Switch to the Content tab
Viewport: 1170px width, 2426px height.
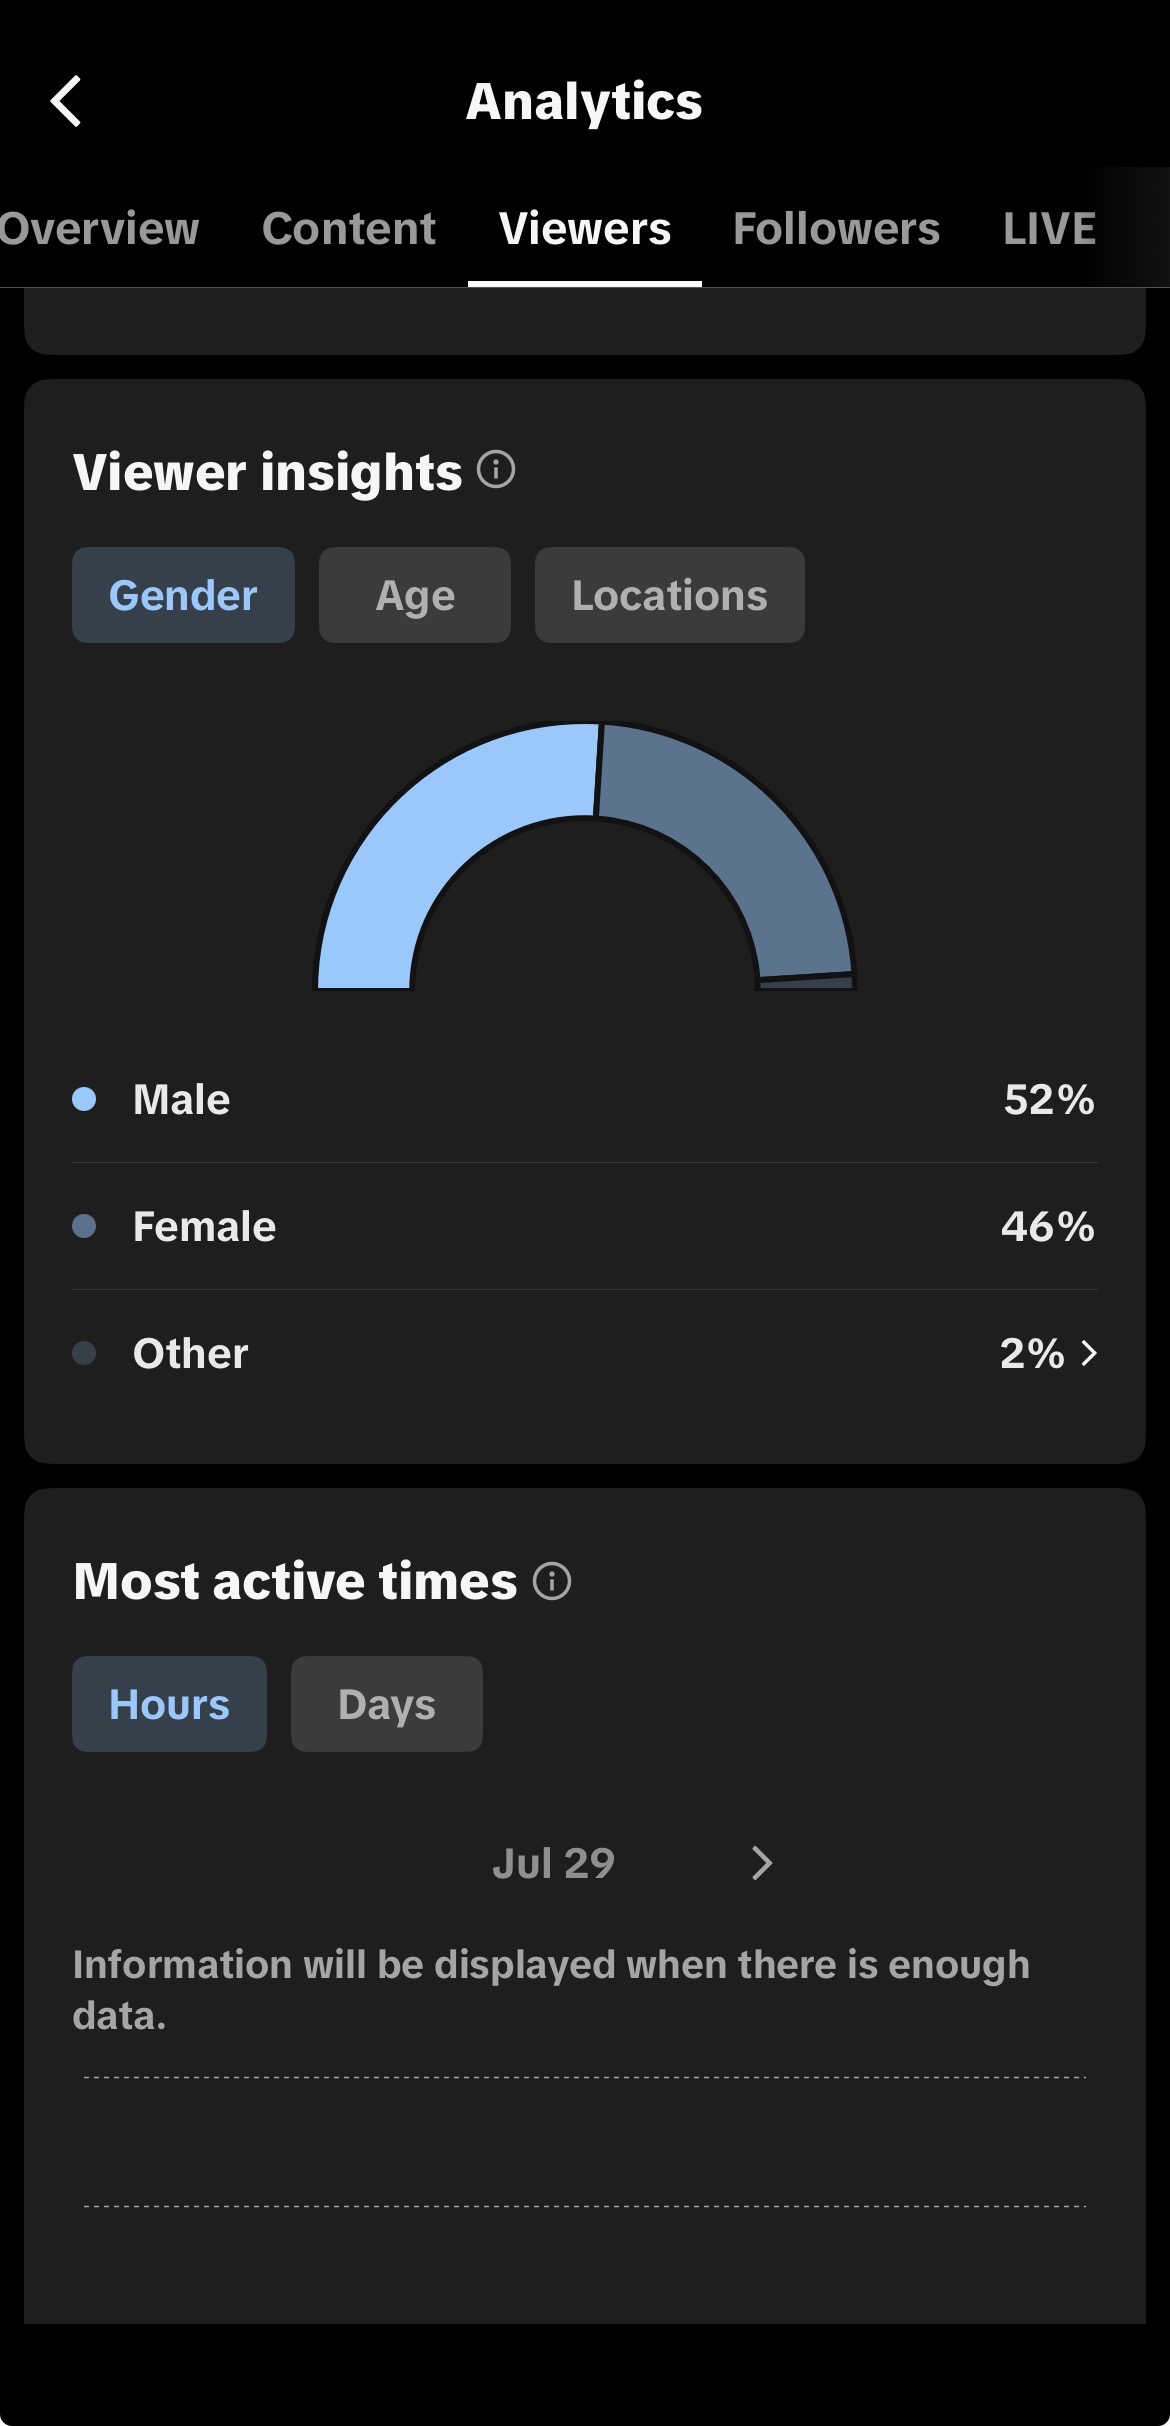(349, 229)
